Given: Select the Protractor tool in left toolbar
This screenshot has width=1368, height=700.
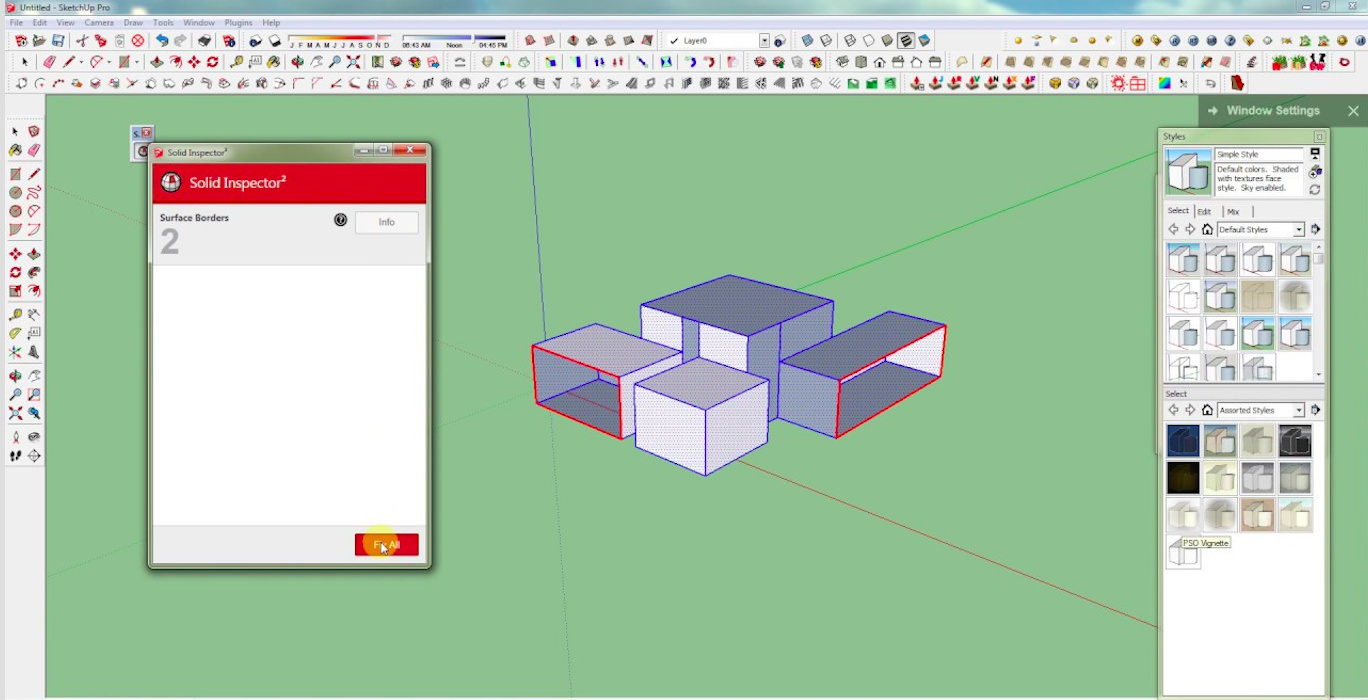Looking at the screenshot, I should (15, 333).
